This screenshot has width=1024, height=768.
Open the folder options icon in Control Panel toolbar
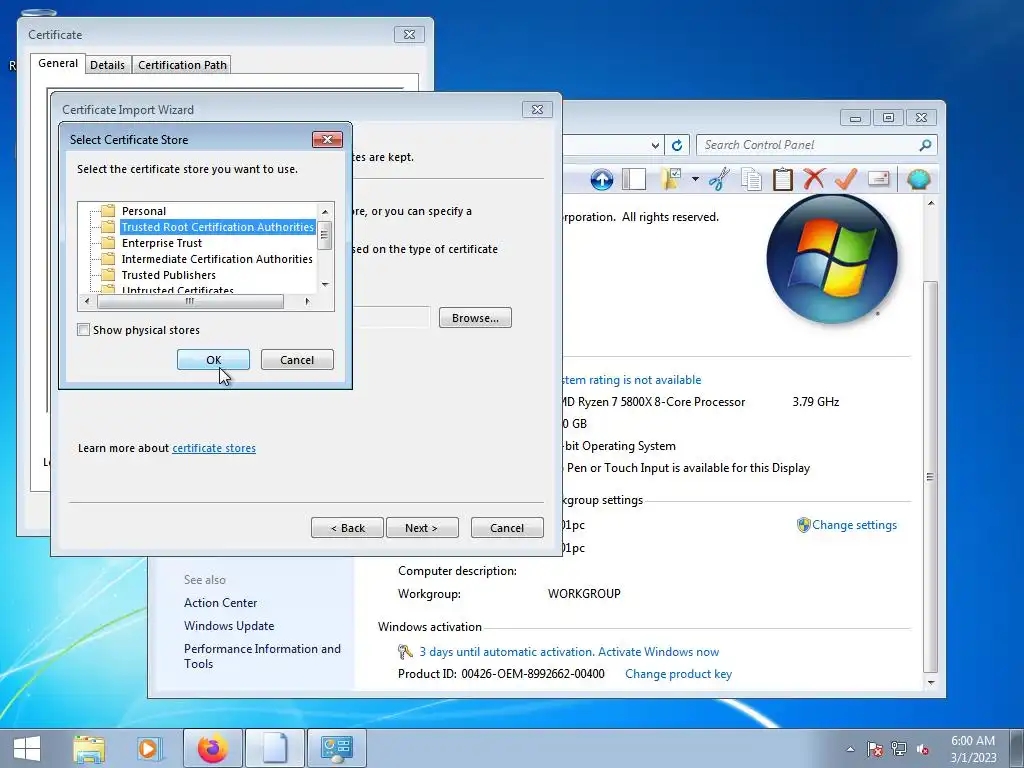(x=671, y=179)
